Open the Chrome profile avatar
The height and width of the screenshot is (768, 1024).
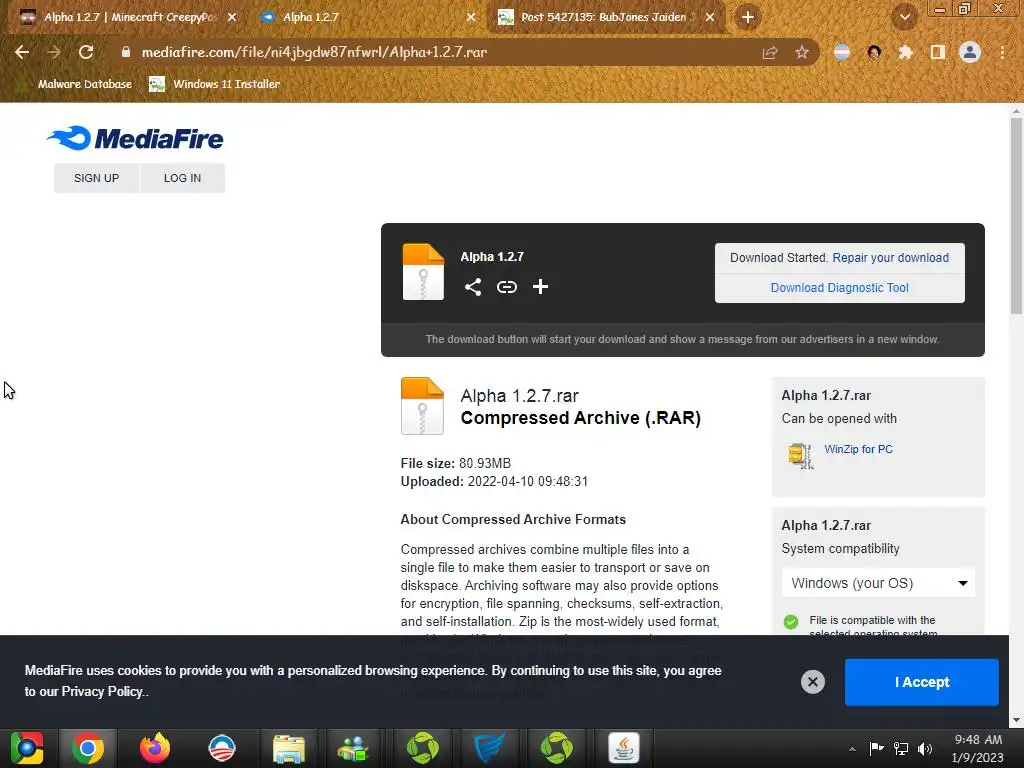click(970, 52)
